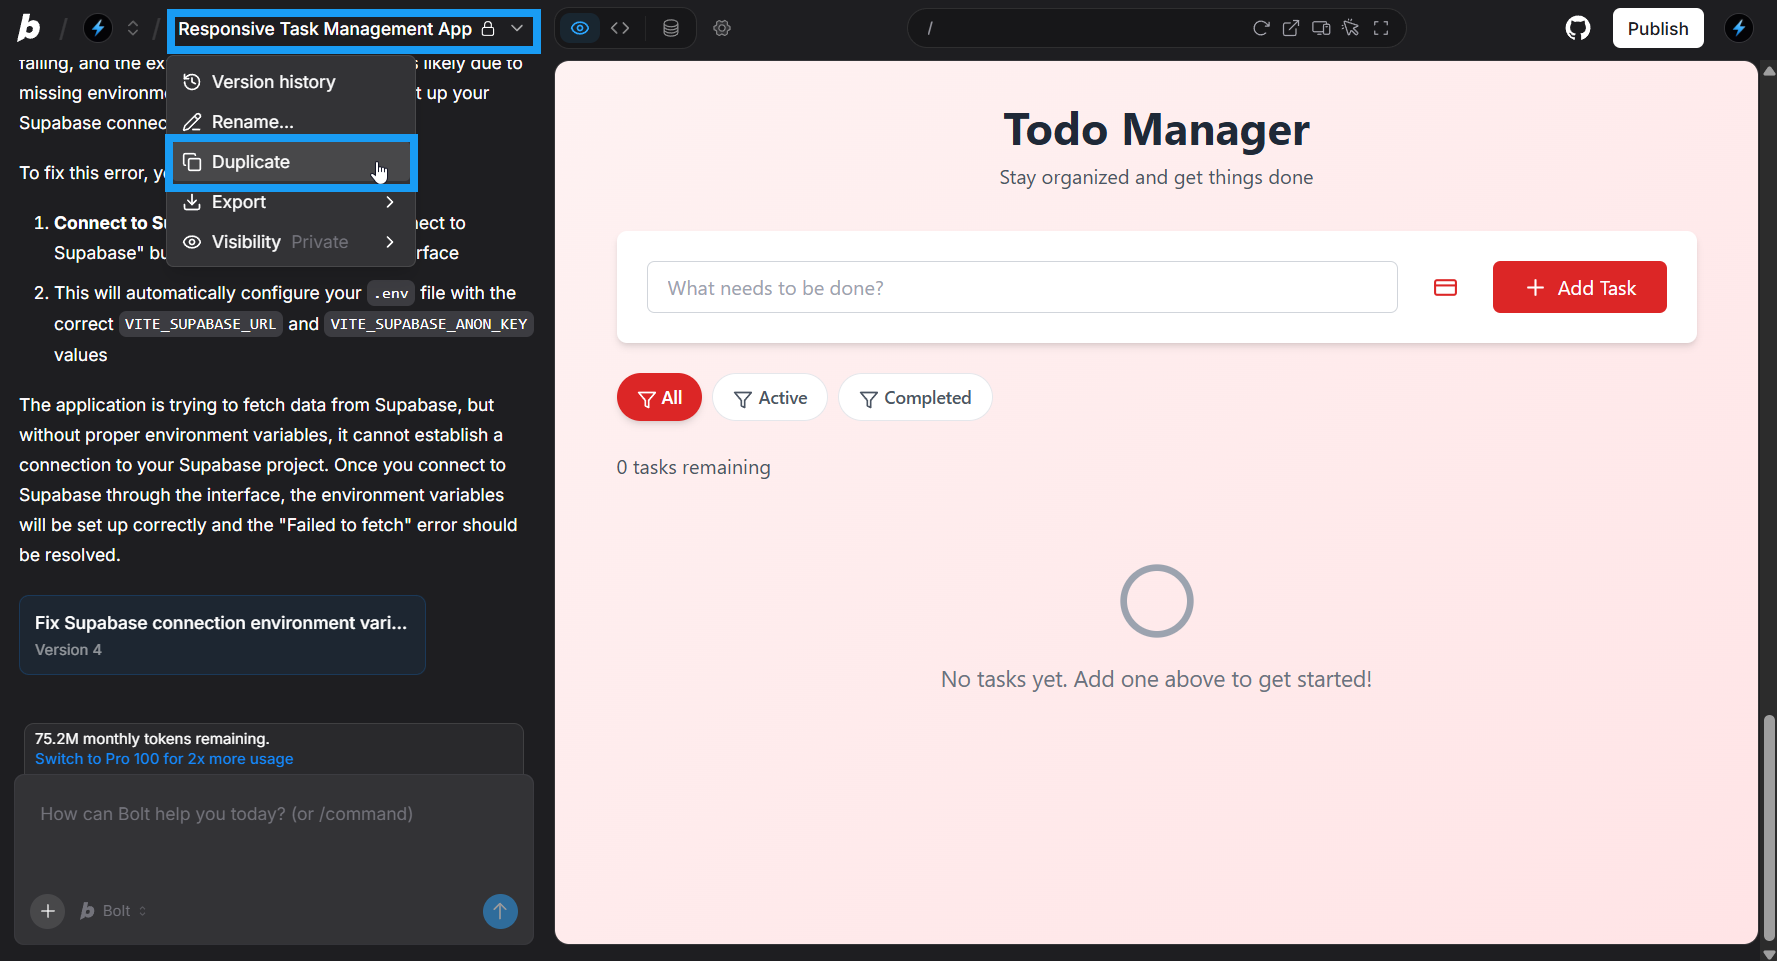Click the plus attach button in chat
This screenshot has width=1777, height=961.
(47, 911)
